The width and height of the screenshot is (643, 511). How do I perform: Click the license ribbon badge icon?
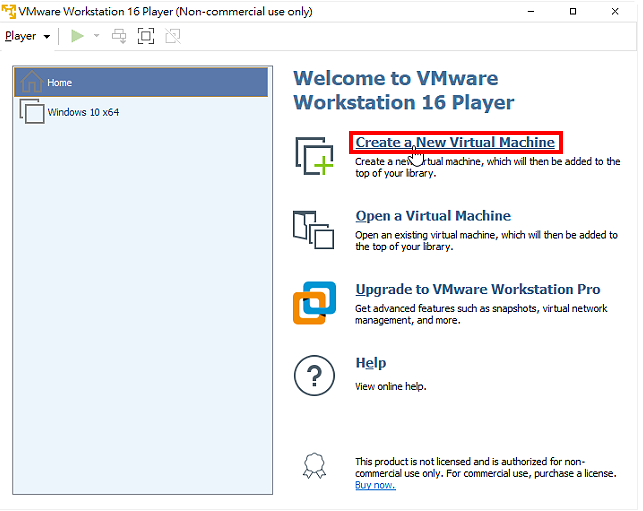315,466
